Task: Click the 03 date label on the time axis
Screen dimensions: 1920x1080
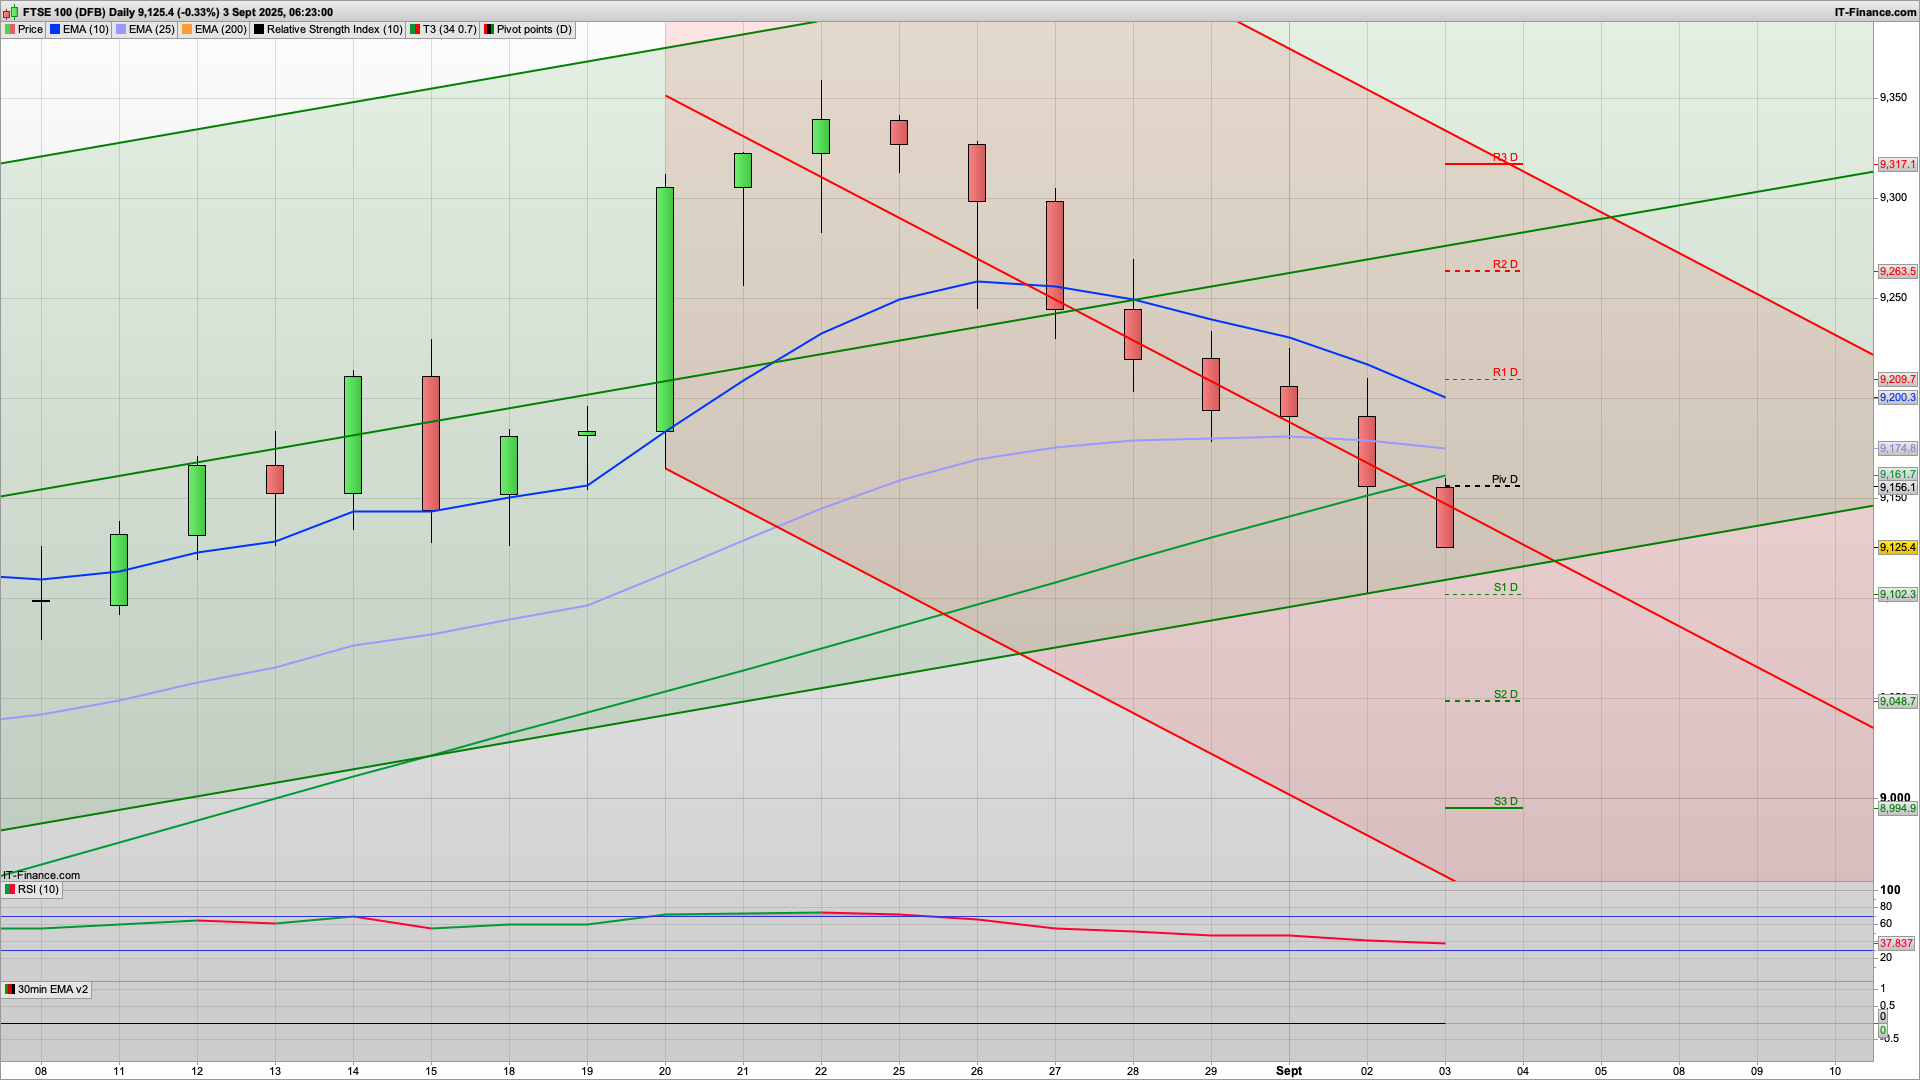Action: point(1445,1071)
